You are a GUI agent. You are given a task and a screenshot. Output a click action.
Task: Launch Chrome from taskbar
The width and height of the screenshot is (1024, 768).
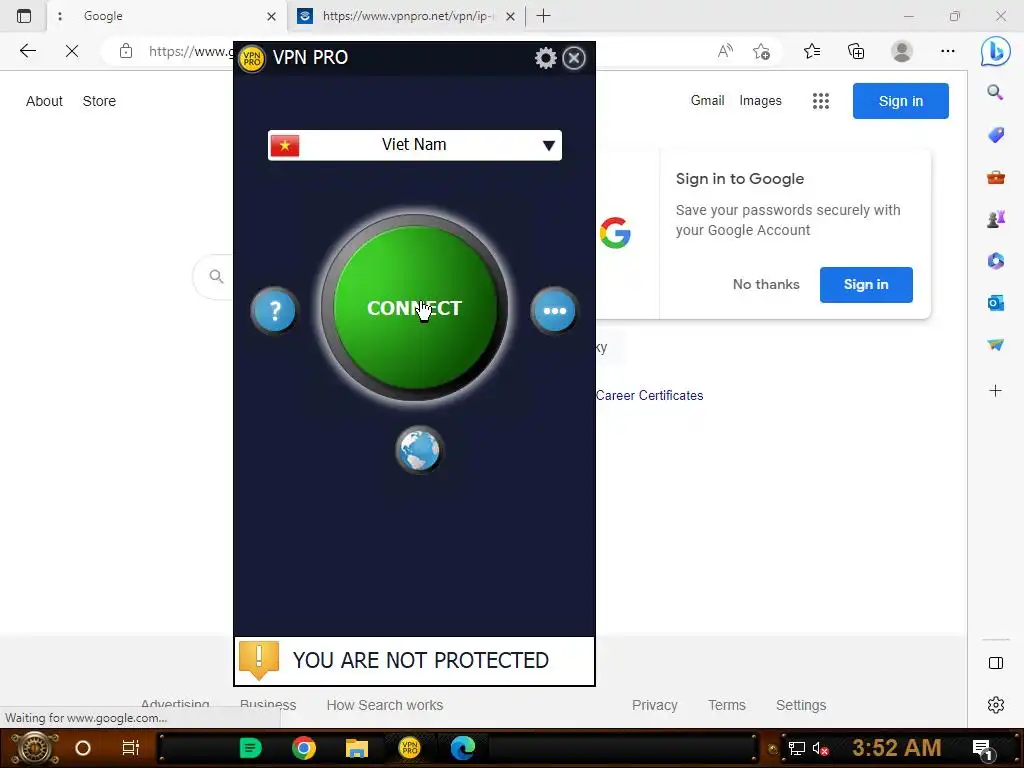point(304,748)
